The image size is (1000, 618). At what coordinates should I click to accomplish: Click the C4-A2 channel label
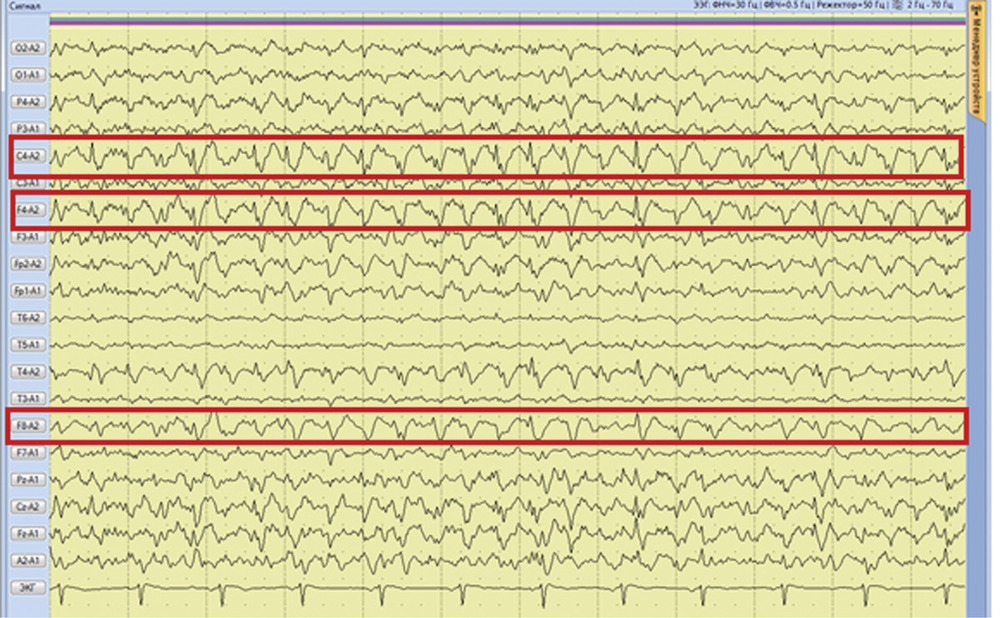tap(26, 156)
